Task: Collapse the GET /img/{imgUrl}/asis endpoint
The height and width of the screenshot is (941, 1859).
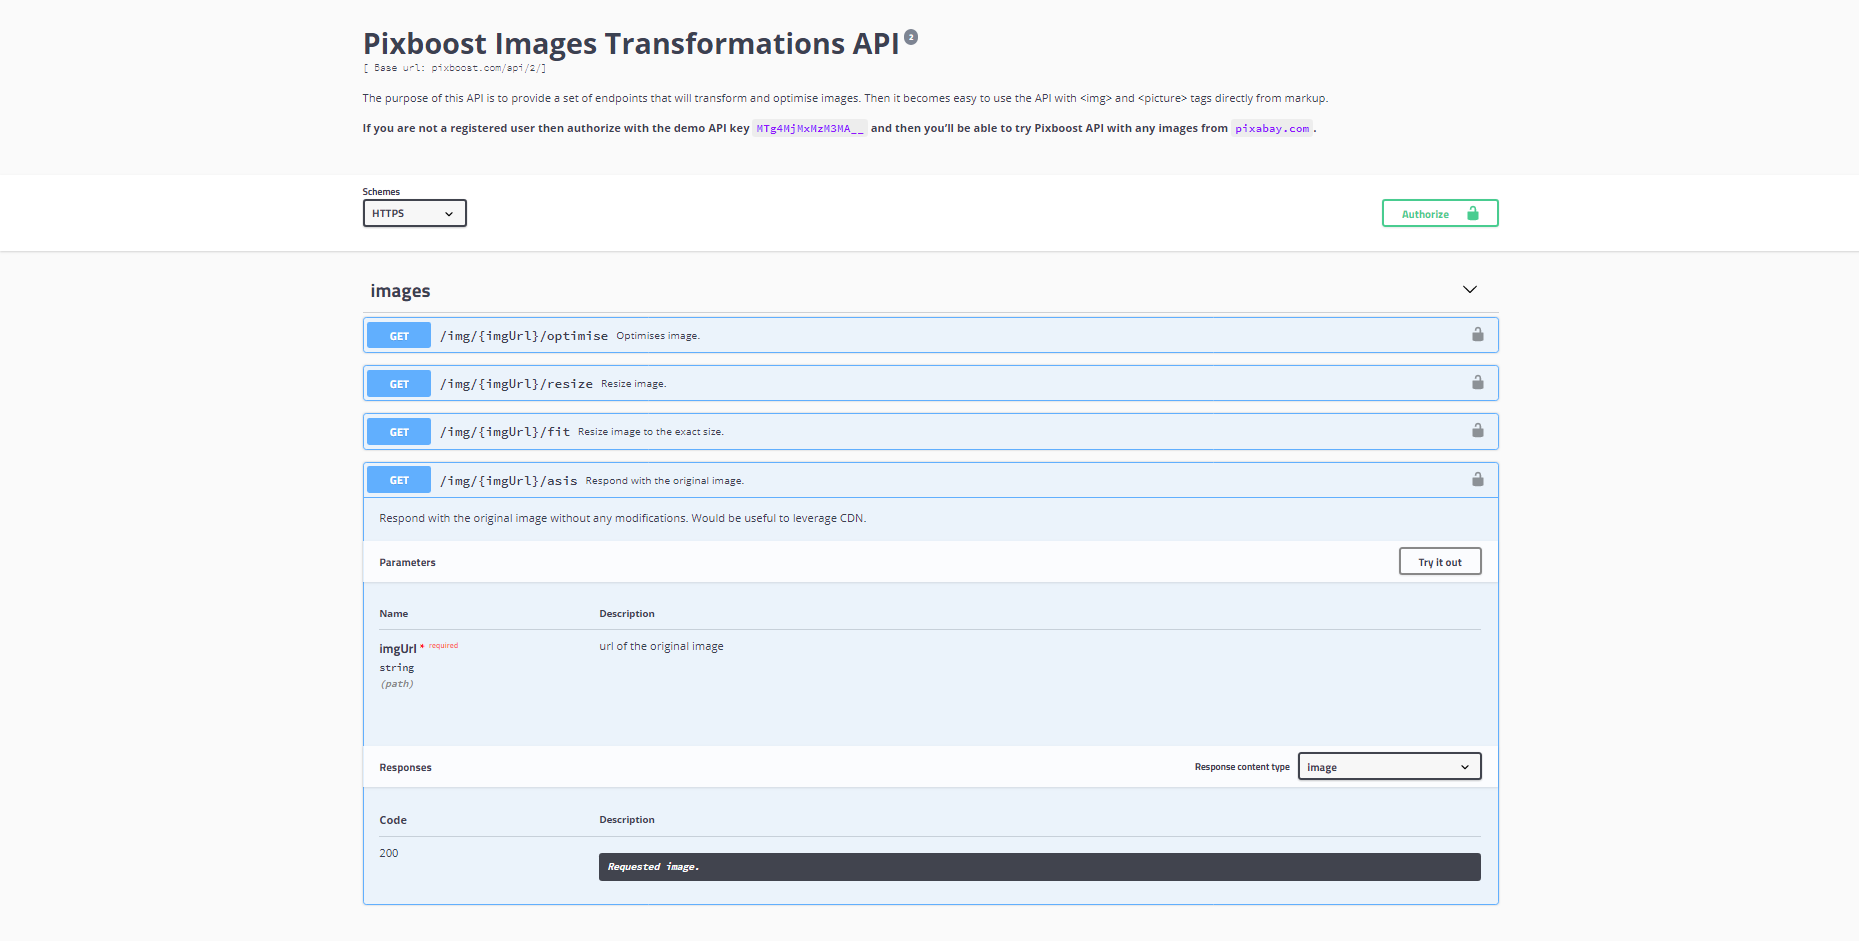Action: tap(930, 480)
